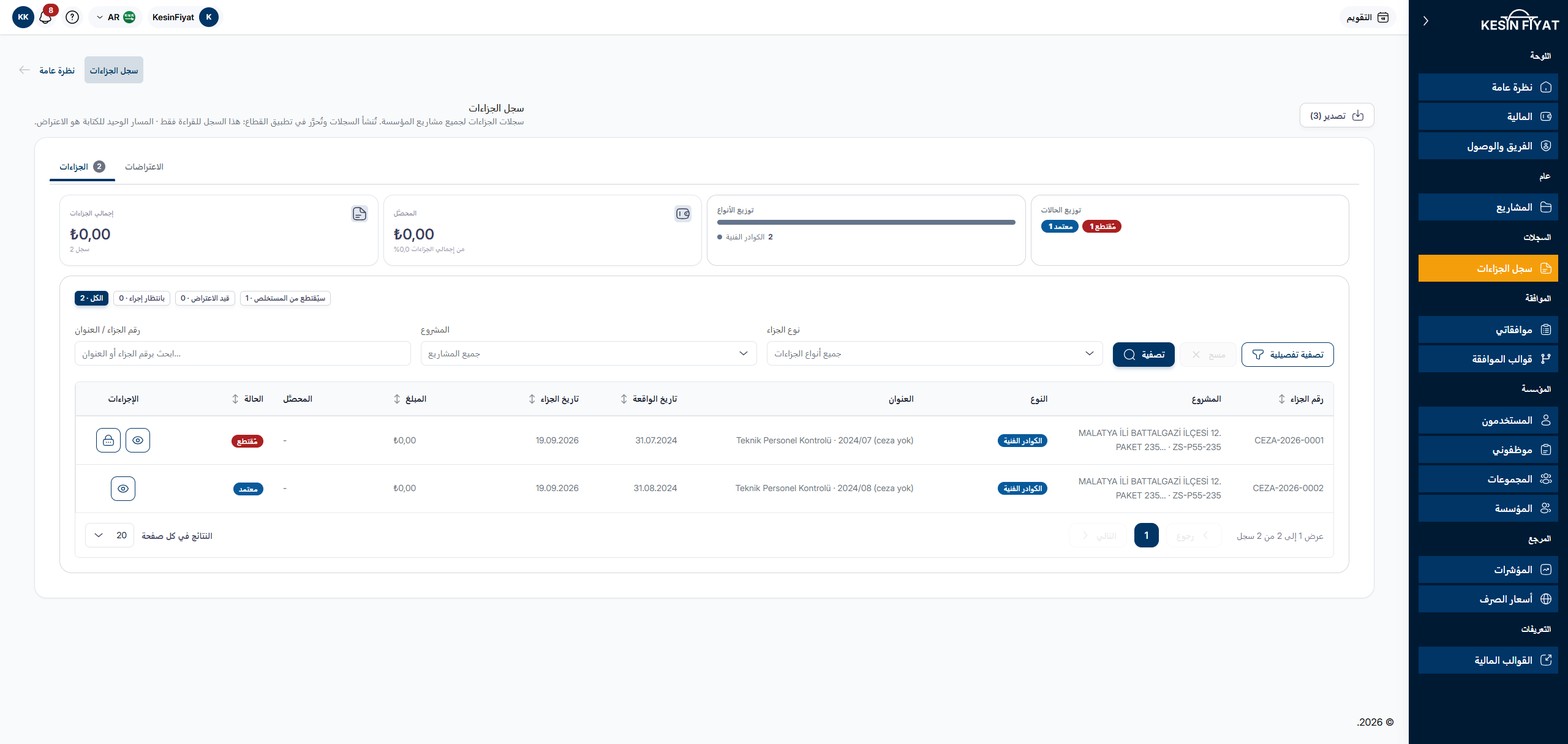
Task: Click the dark تصفية button with magnifier
Action: 1143,354
